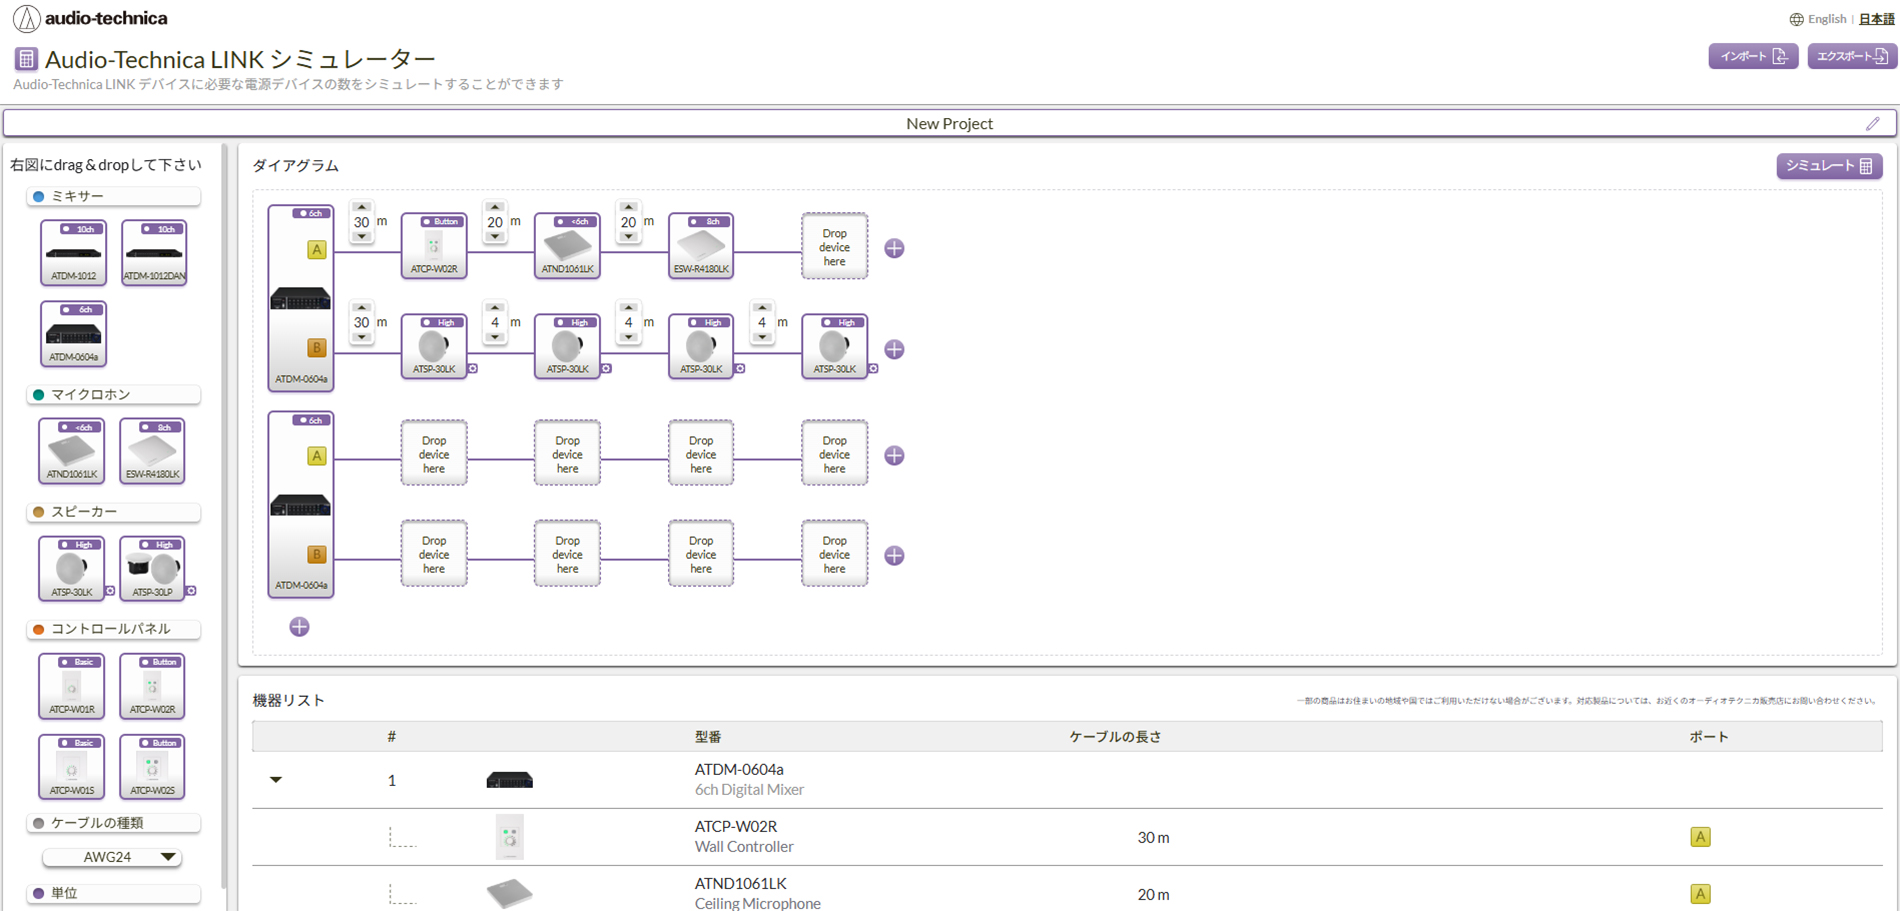This screenshot has width=1900, height=911.
Task: Click the pencil icon to rename project
Action: 1872,124
